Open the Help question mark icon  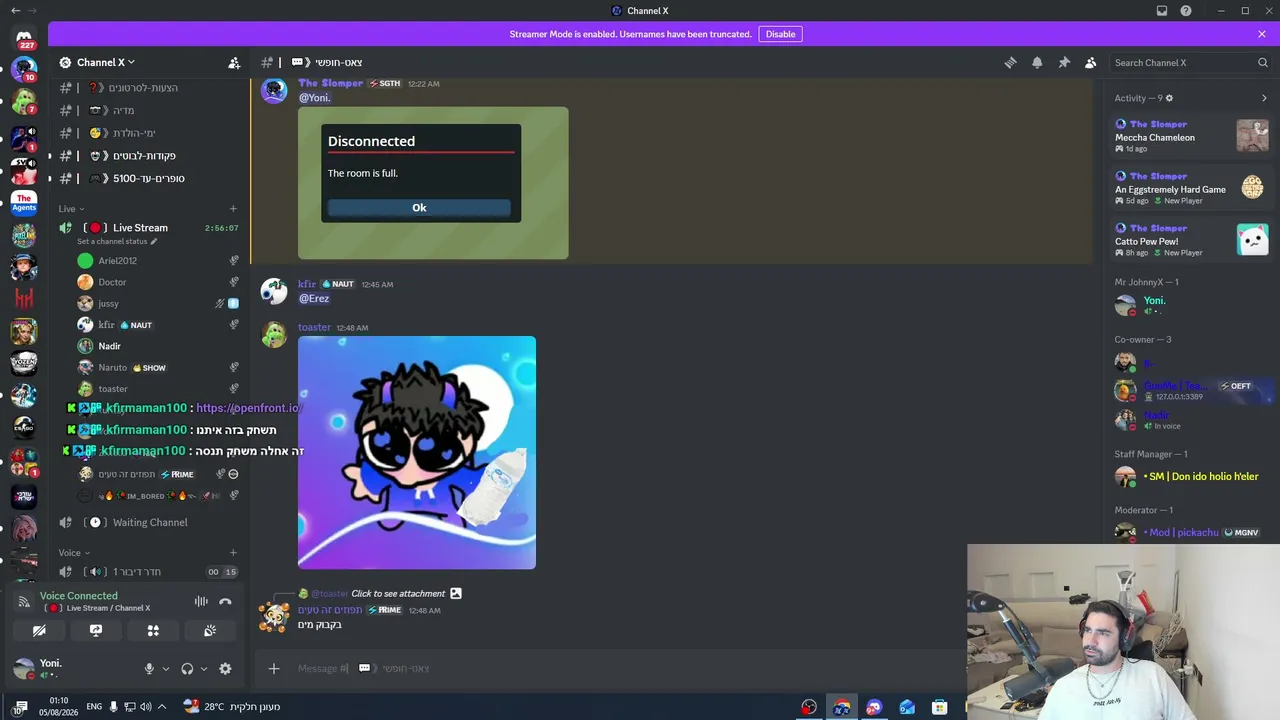pos(1186,11)
